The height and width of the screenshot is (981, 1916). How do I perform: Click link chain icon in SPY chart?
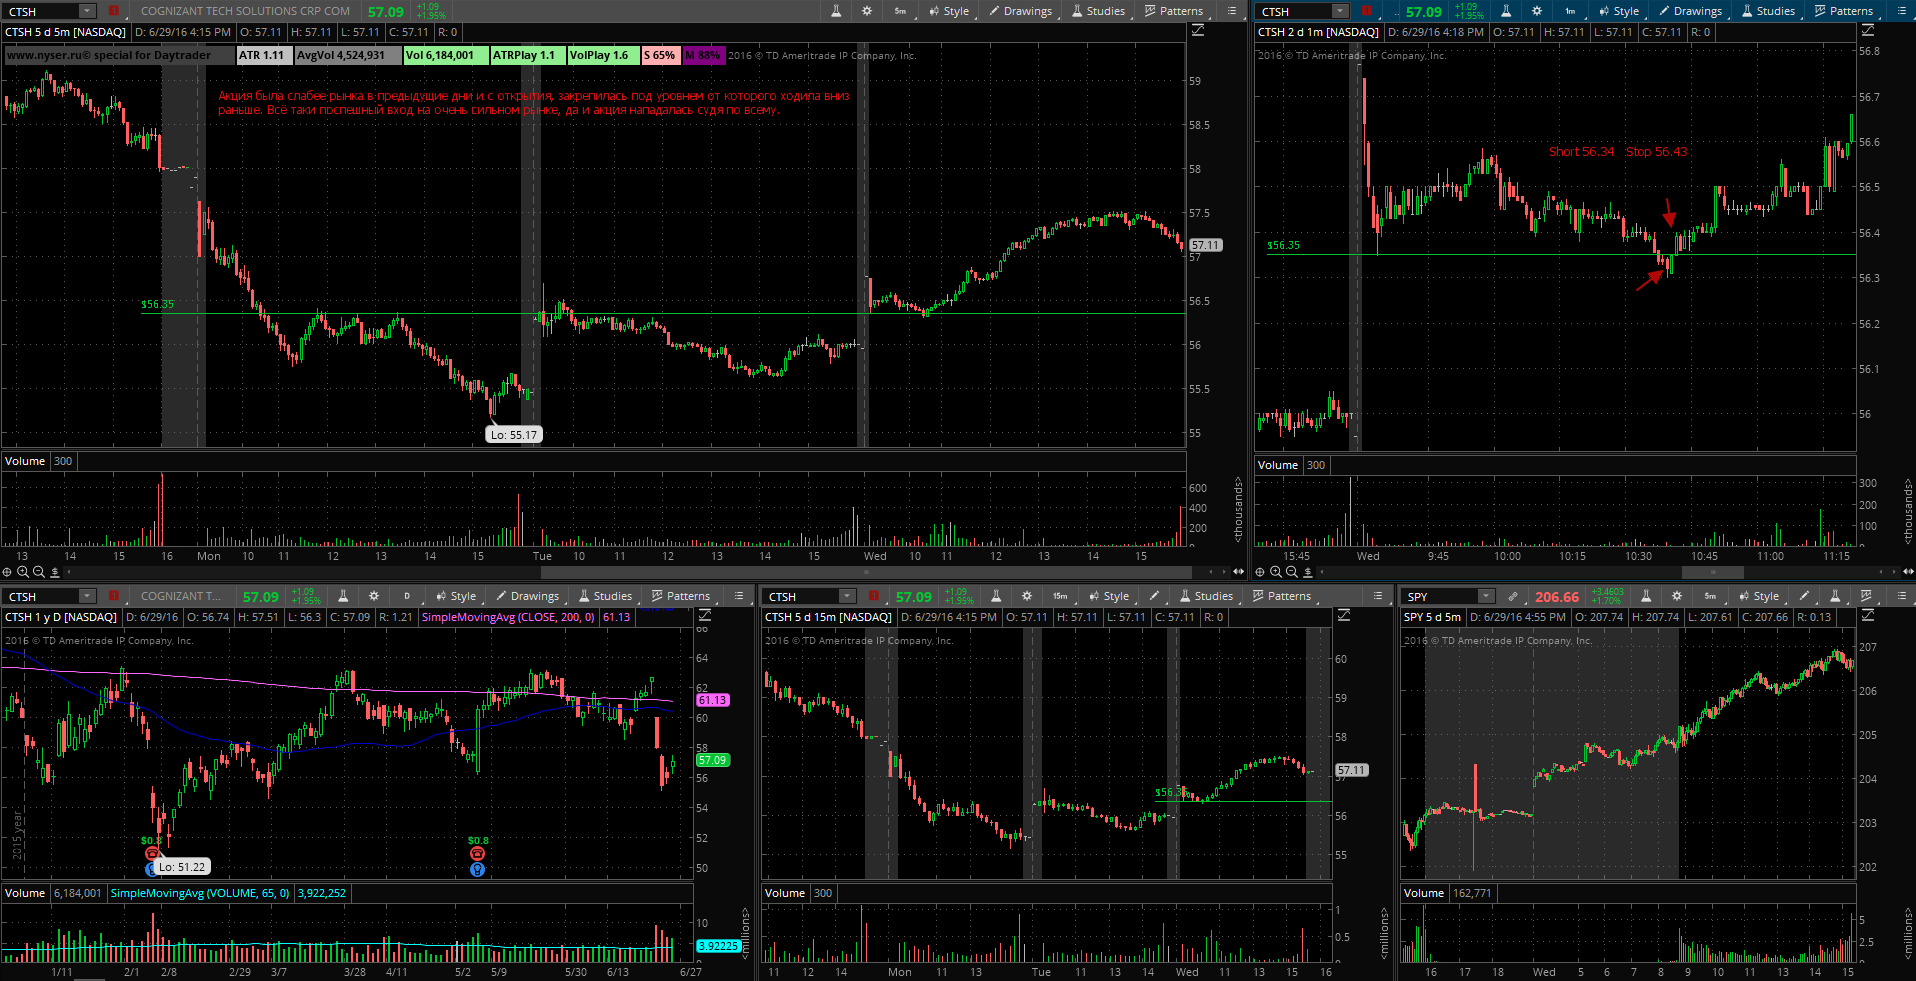point(1513,596)
